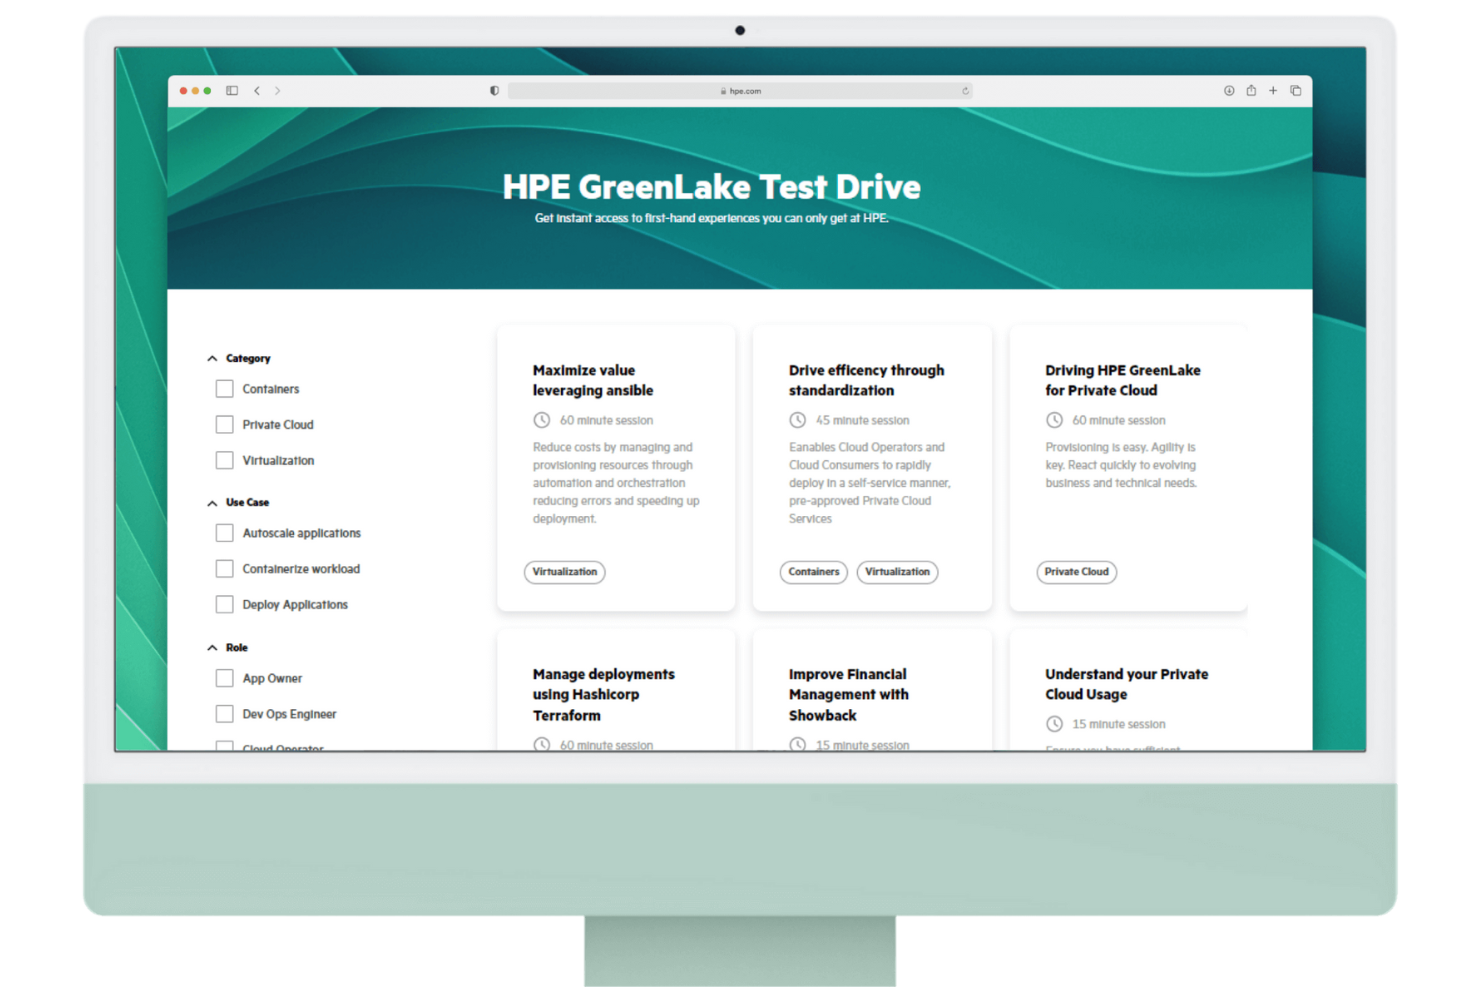1480x987 pixels.
Task: Check the Autoscale applications use case
Action: coord(224,532)
